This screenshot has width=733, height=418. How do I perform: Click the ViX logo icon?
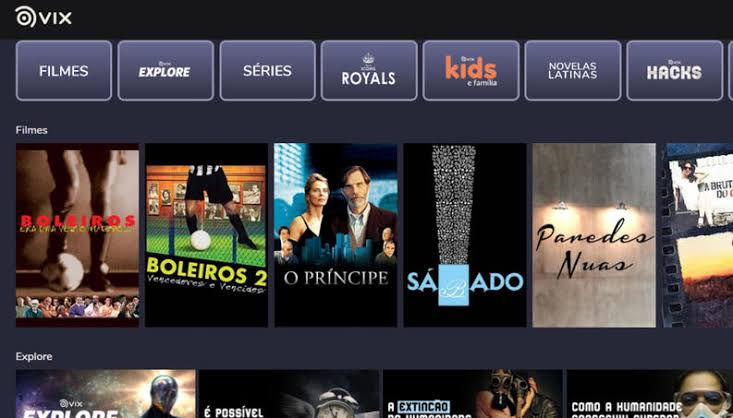pyautogui.click(x=43, y=17)
